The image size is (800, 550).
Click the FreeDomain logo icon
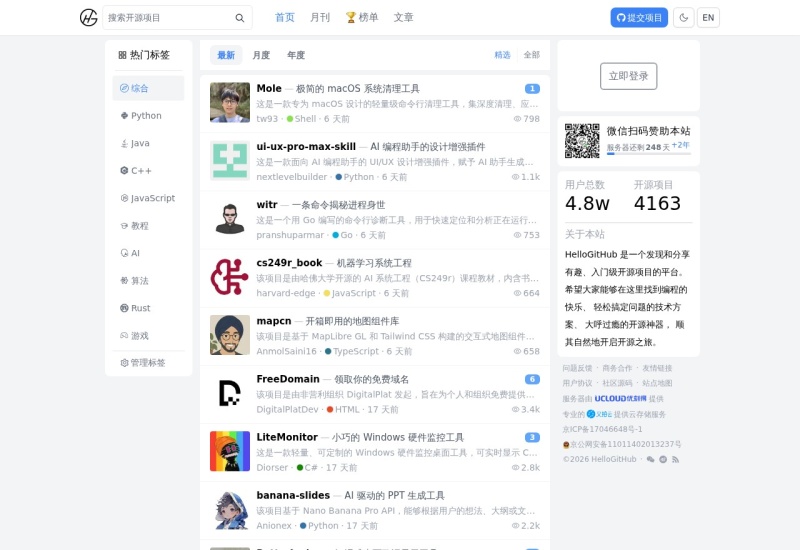pyautogui.click(x=230, y=393)
